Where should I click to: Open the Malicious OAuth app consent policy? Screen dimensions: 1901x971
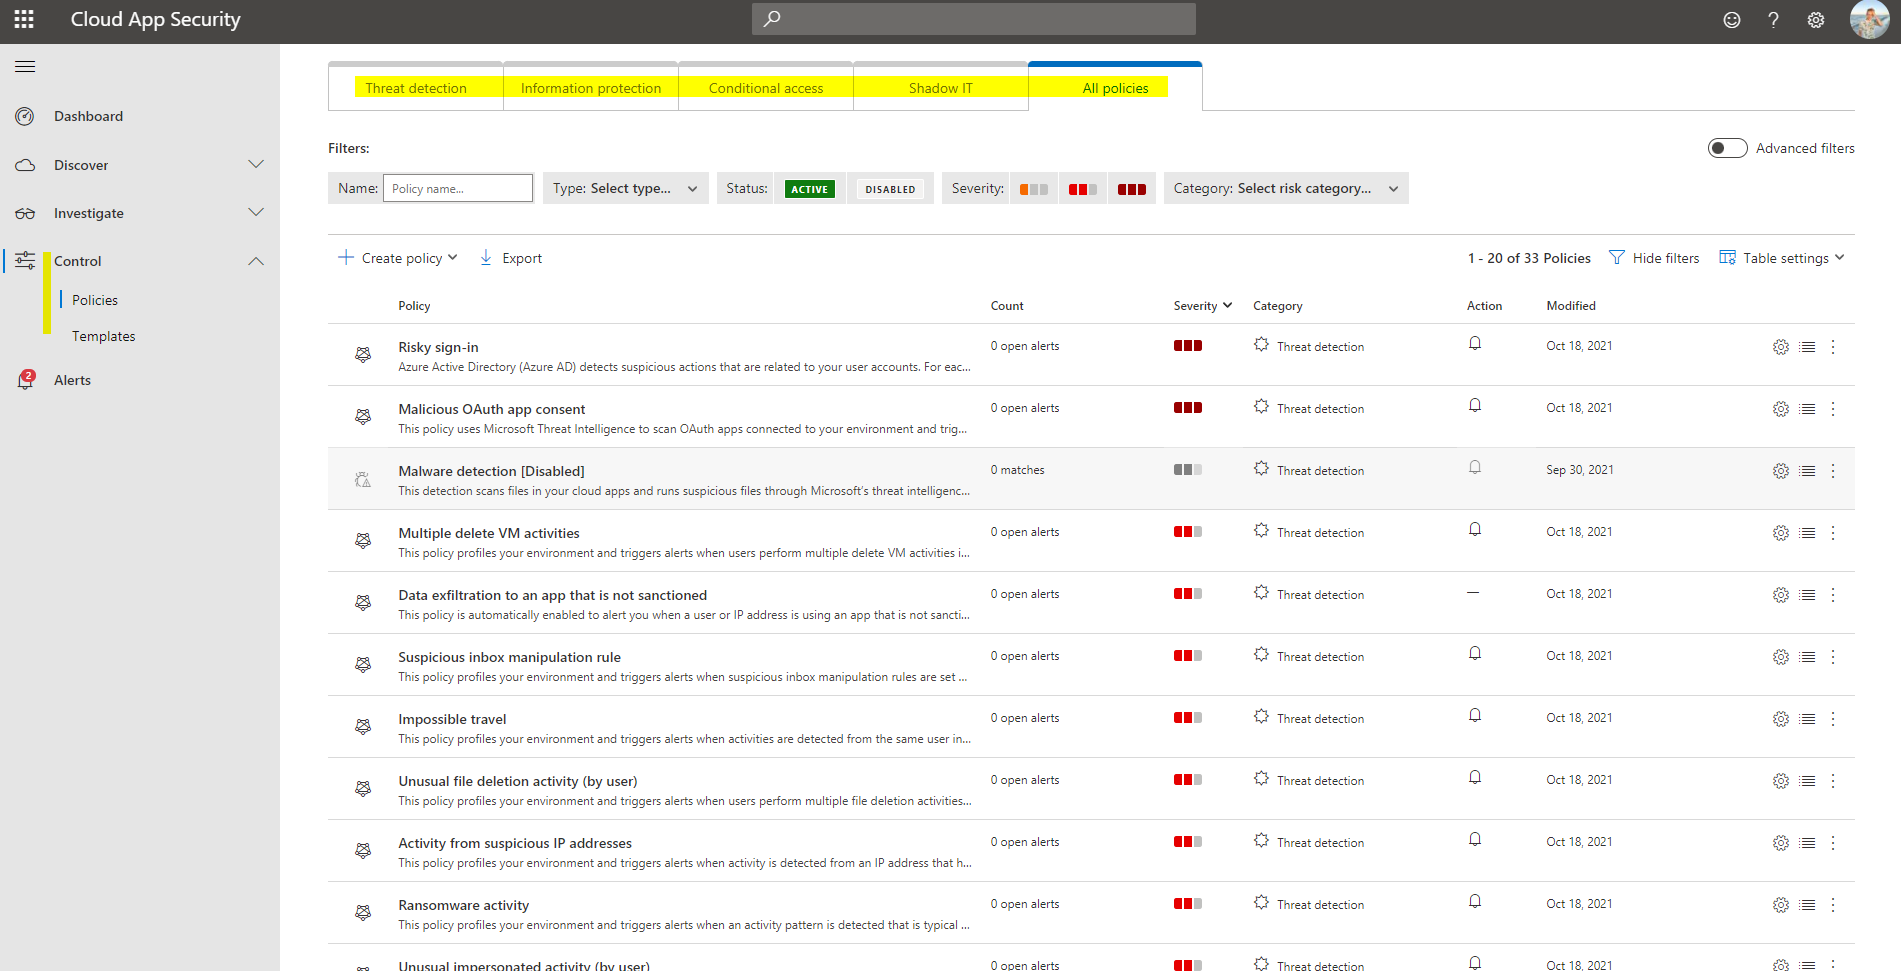coord(492,409)
